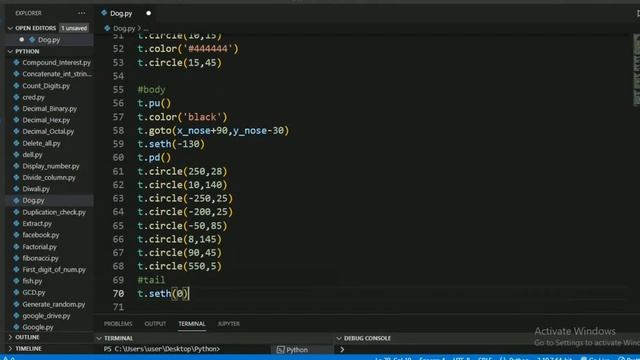This screenshot has height=360, width=640.
Task: Click the terminal PS prompt line
Action: pos(162,349)
